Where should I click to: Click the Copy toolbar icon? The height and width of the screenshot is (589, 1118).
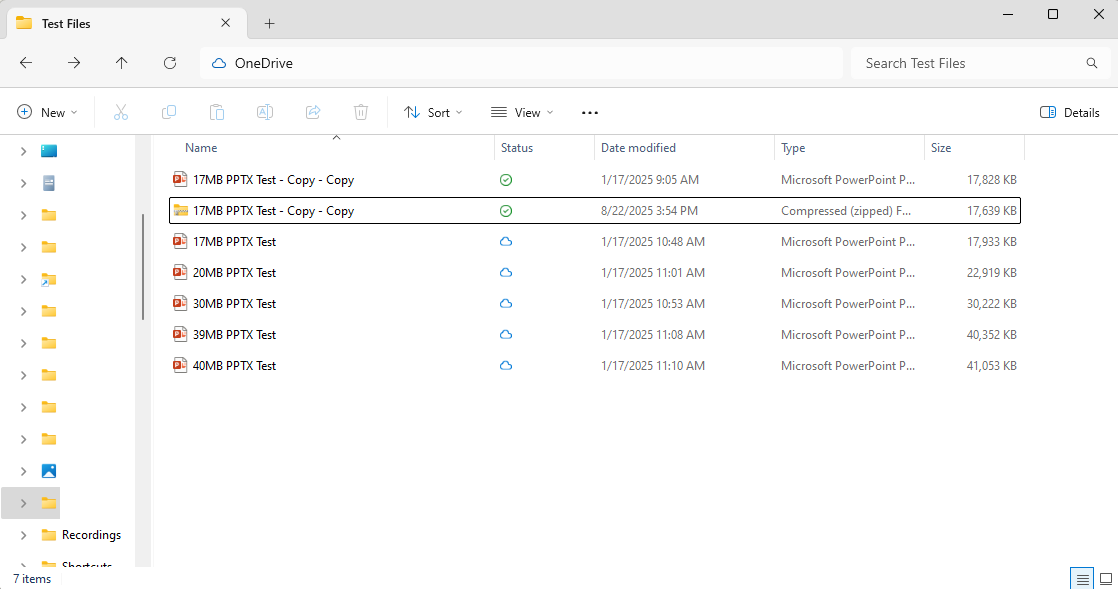(x=169, y=112)
